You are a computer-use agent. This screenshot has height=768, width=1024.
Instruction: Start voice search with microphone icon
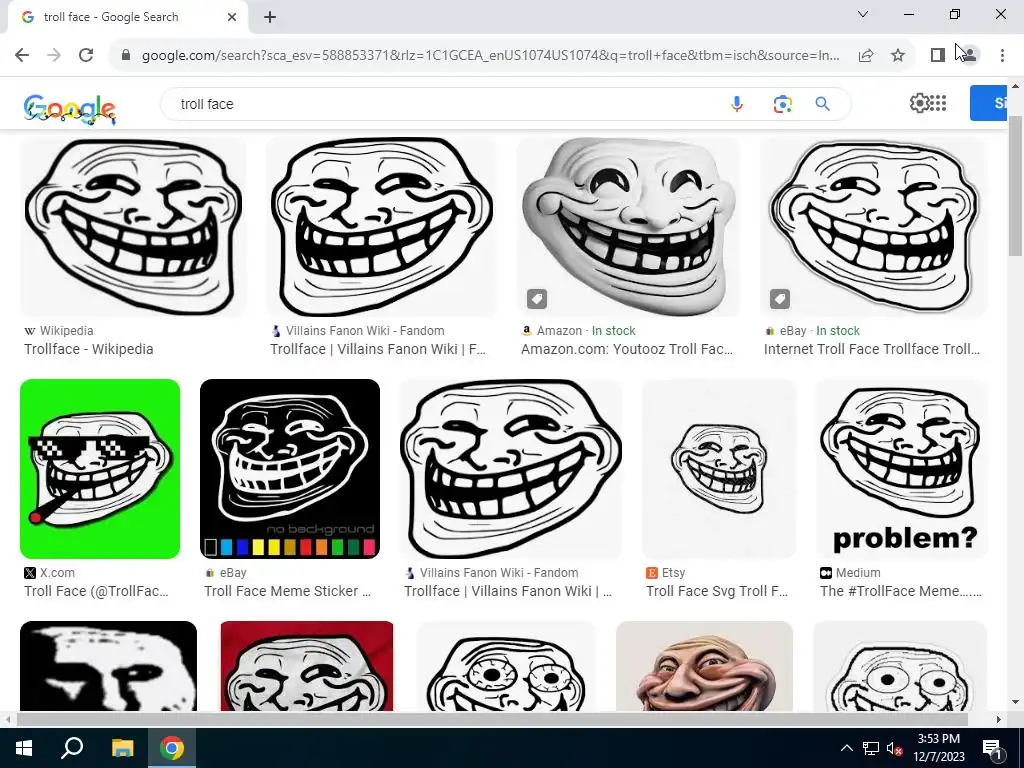click(x=737, y=104)
